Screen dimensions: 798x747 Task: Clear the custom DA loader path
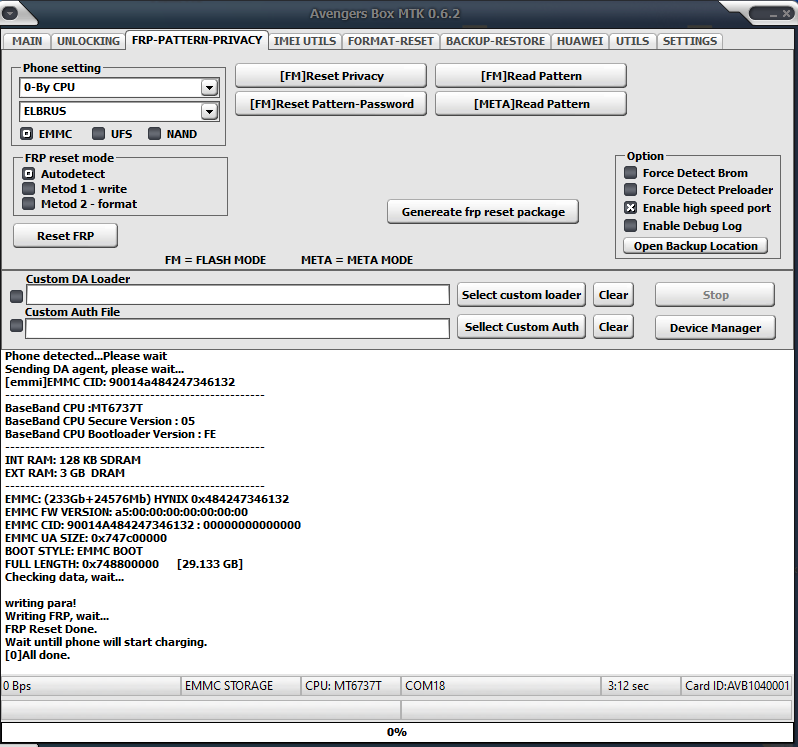pyautogui.click(x=613, y=295)
